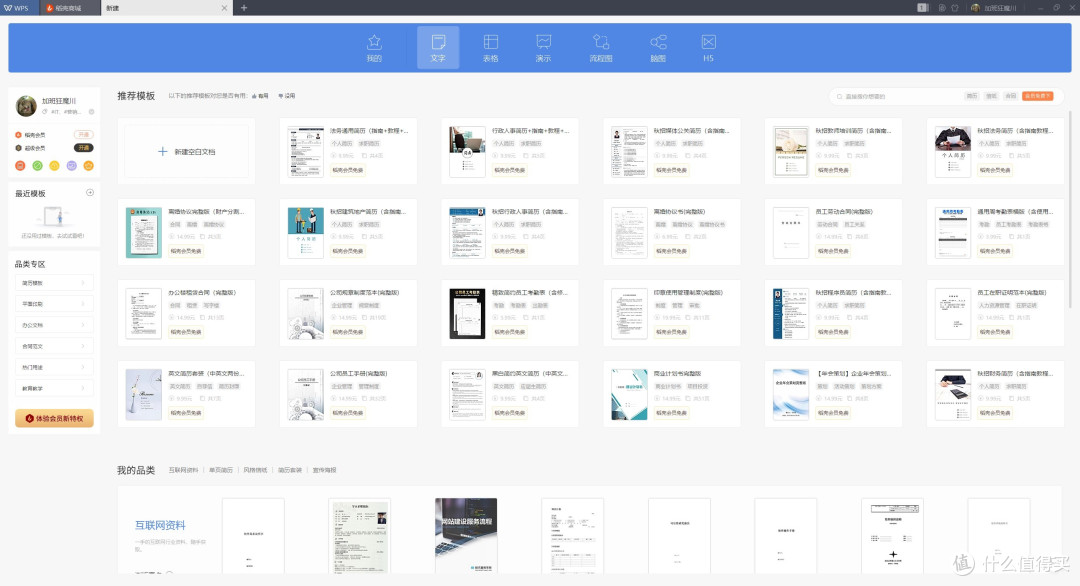Open the skin (shirt) icon in title bar
The height and width of the screenshot is (586, 1080).
pos(955,8)
